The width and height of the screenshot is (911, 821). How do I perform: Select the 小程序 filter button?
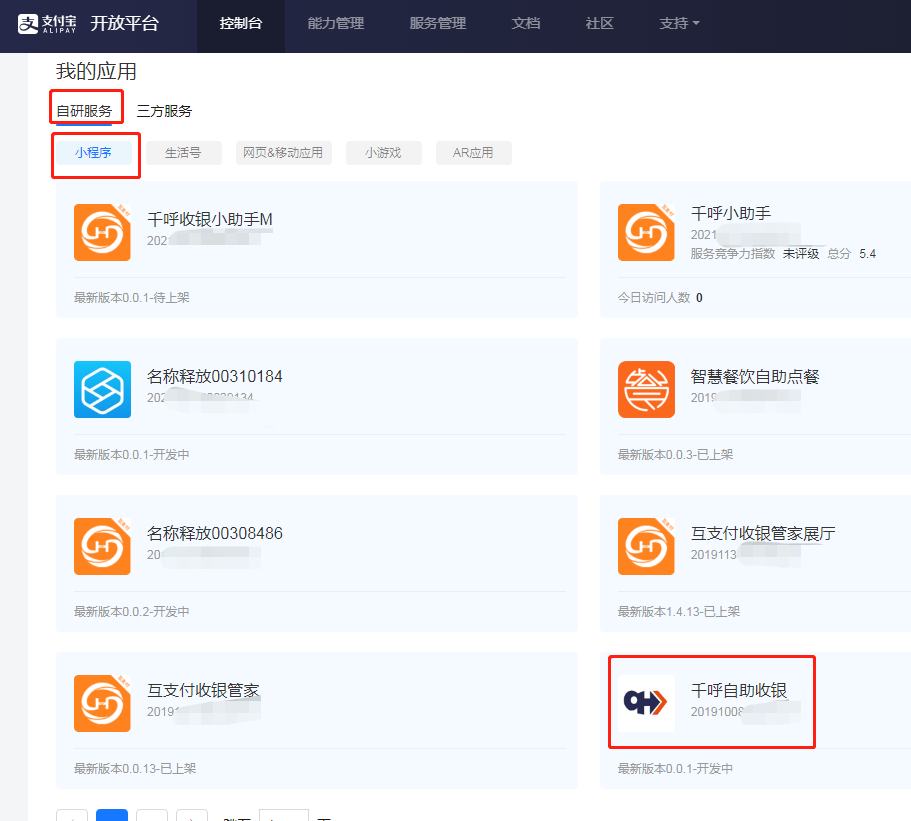click(94, 153)
